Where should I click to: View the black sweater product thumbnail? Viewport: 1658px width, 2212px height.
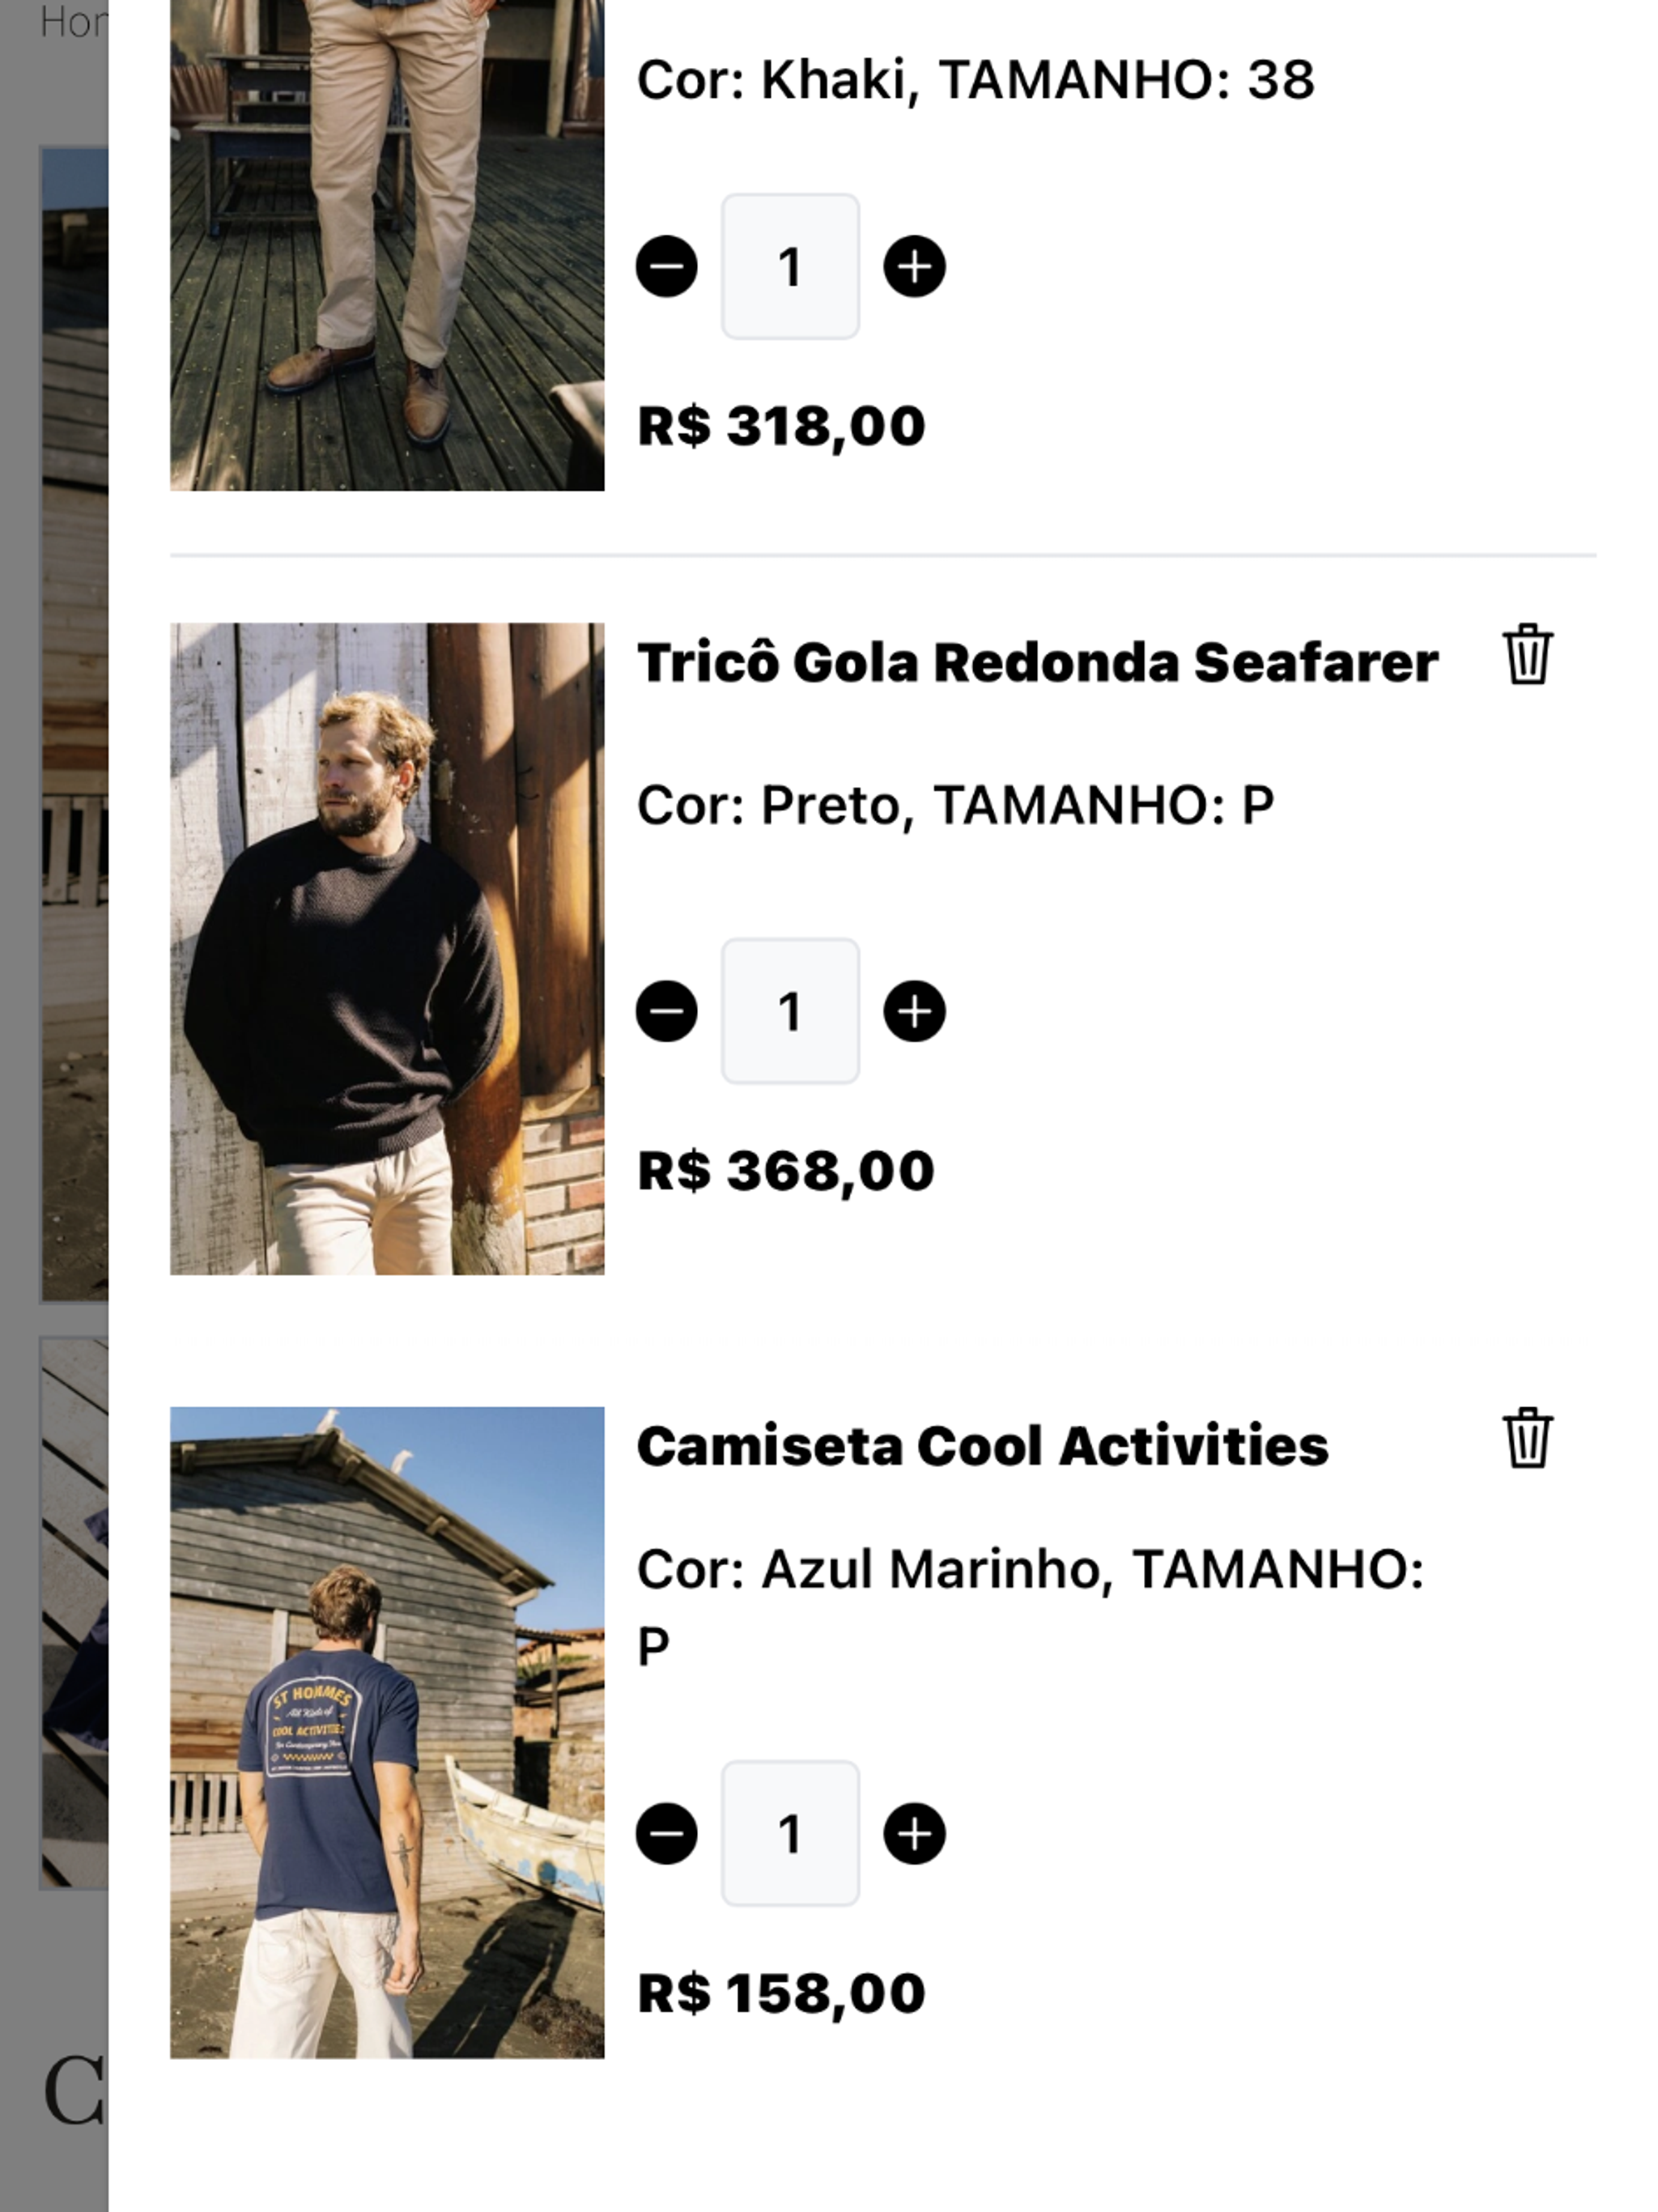[387, 949]
